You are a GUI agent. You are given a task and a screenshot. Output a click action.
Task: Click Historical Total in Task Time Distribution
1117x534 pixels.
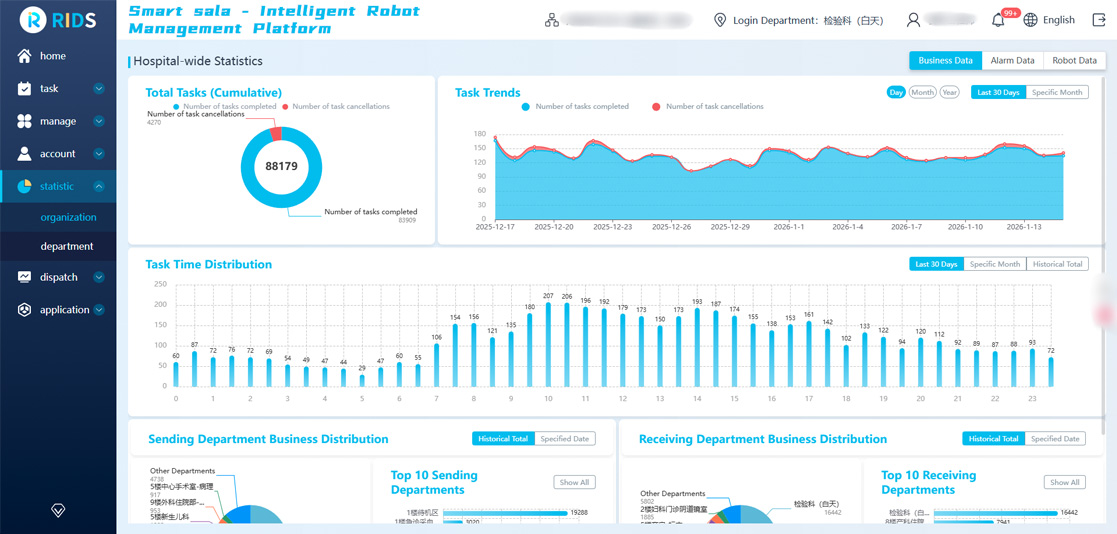click(1057, 264)
